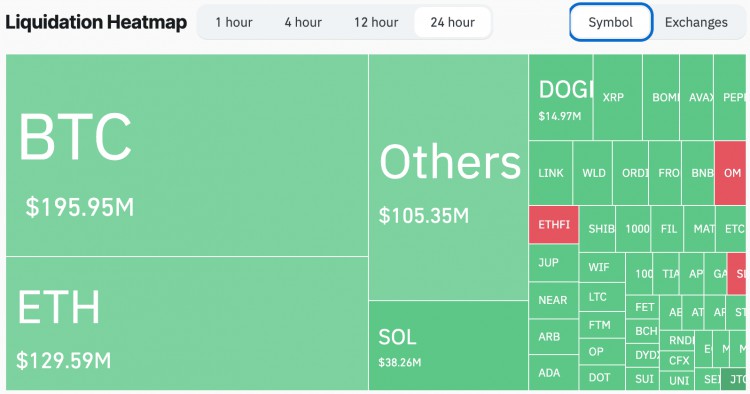The image size is (750, 394).
Task: Click the DOT heatmap tile
Action: 602,378
